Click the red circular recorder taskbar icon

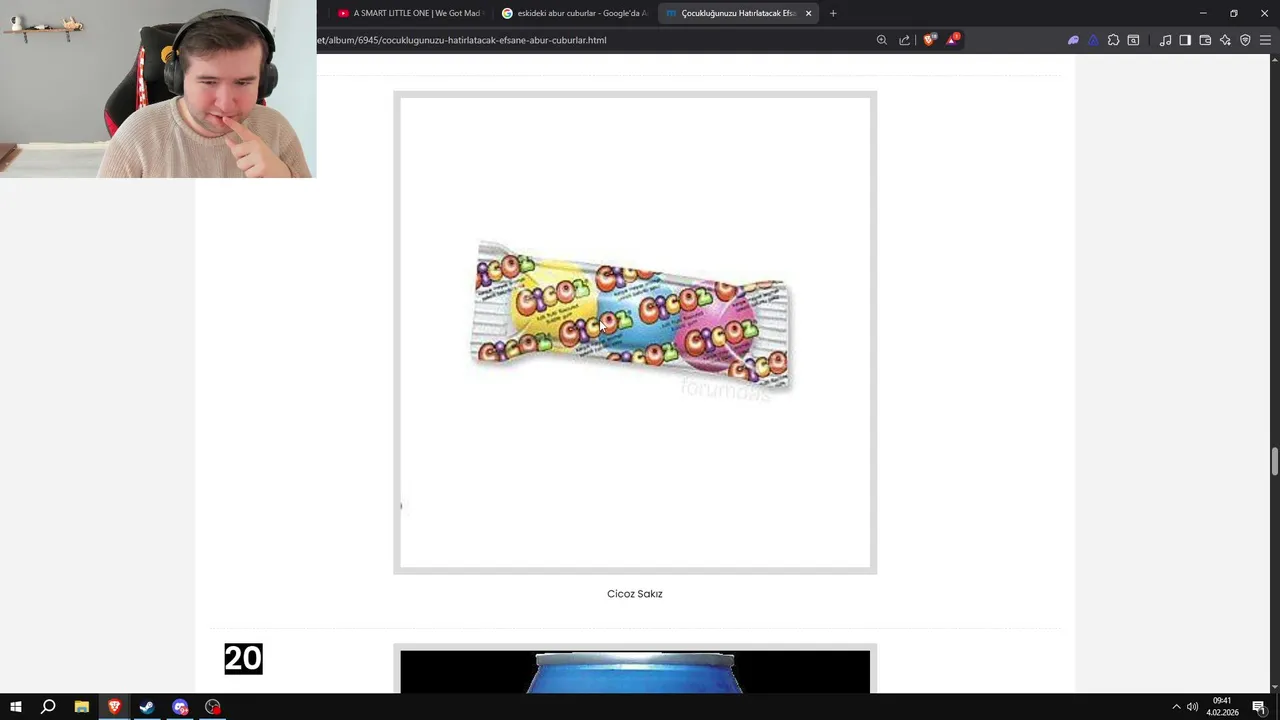(x=213, y=707)
